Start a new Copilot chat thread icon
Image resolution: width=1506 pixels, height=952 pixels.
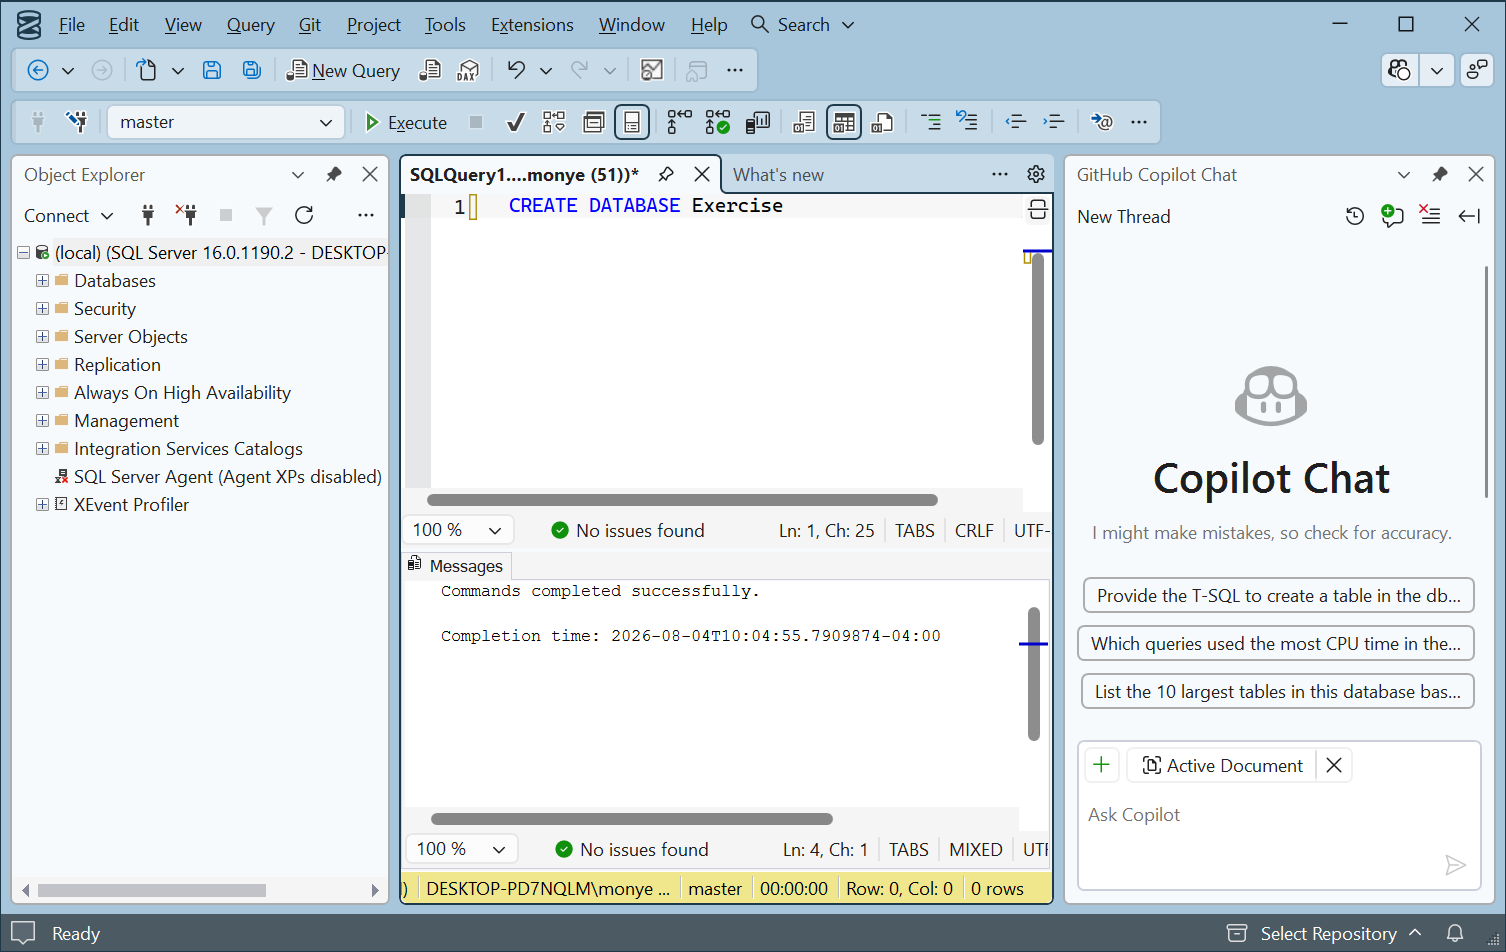point(1392,216)
